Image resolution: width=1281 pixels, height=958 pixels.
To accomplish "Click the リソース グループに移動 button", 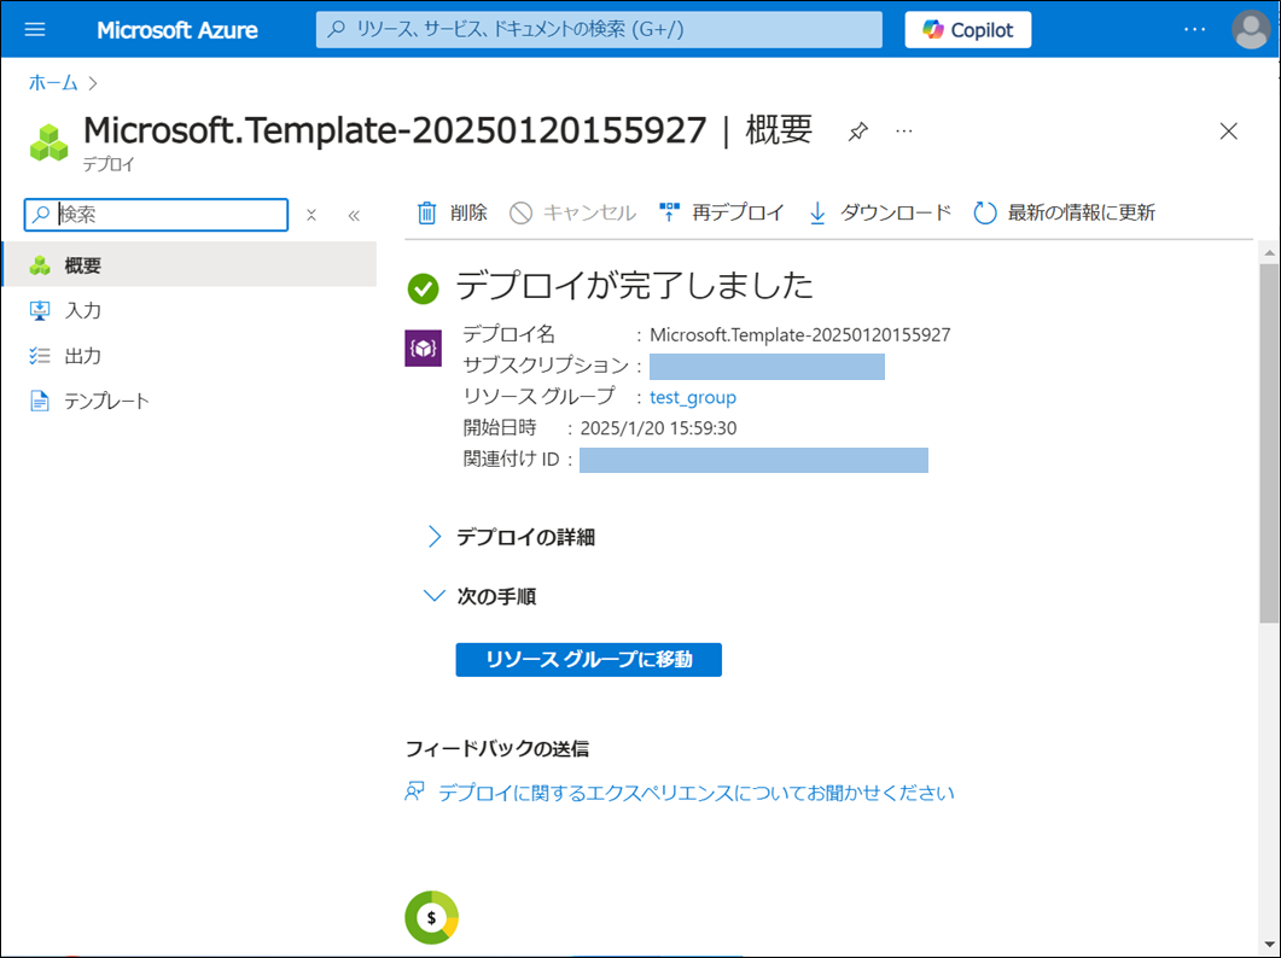I will click(588, 660).
